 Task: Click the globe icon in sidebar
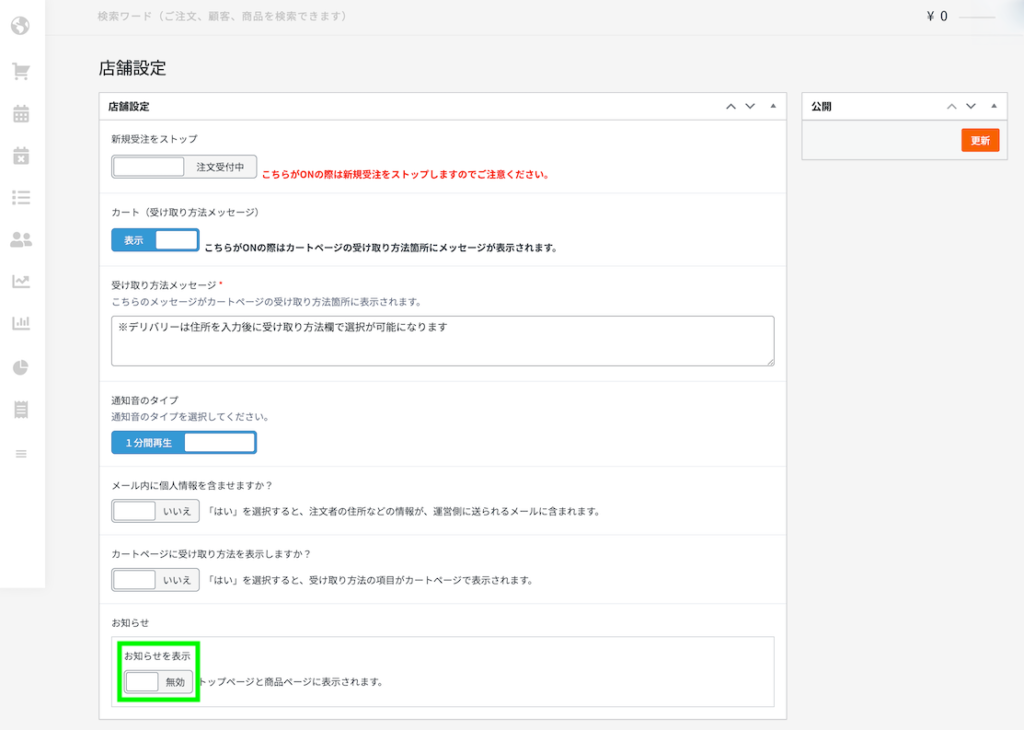(21, 25)
